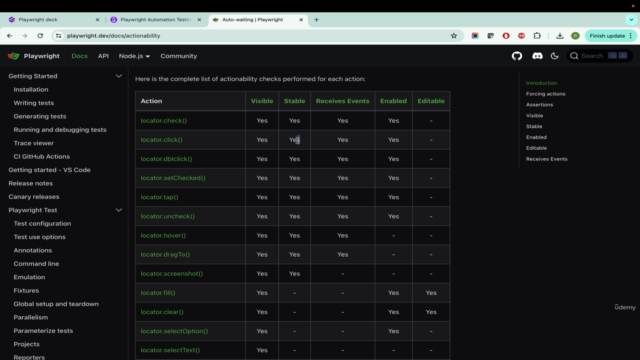Image resolution: width=640 pixels, height=360 pixels.
Task: Click the Editable column header link
Action: point(431,101)
